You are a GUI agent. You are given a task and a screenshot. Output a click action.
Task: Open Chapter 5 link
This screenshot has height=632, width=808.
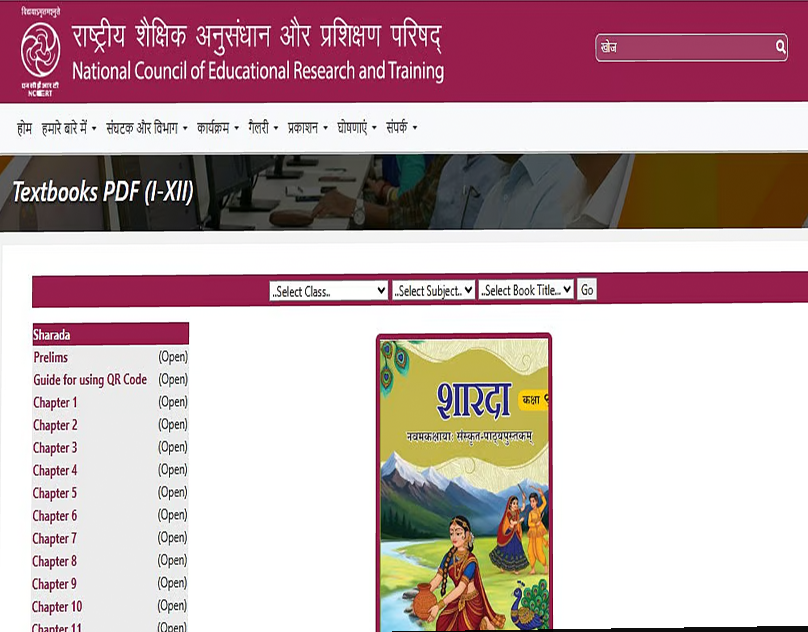click(55, 493)
